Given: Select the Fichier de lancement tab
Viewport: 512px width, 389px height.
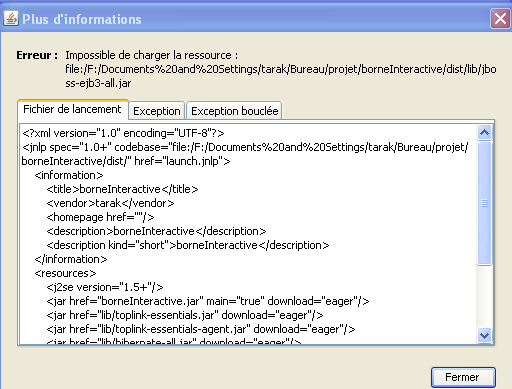Looking at the screenshot, I should (72, 109).
